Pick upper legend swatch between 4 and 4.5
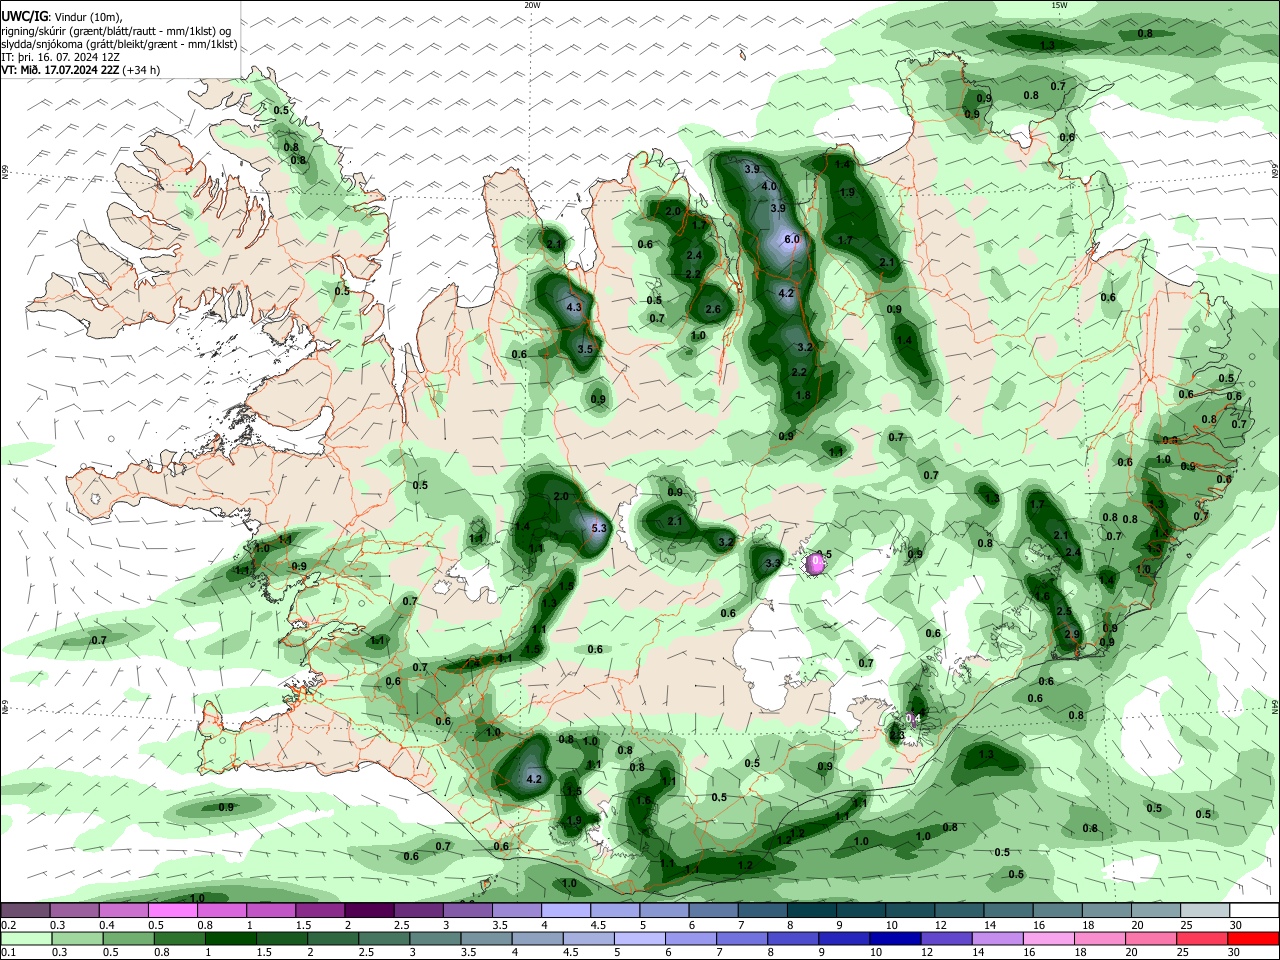The width and height of the screenshot is (1280, 960). click(566, 910)
